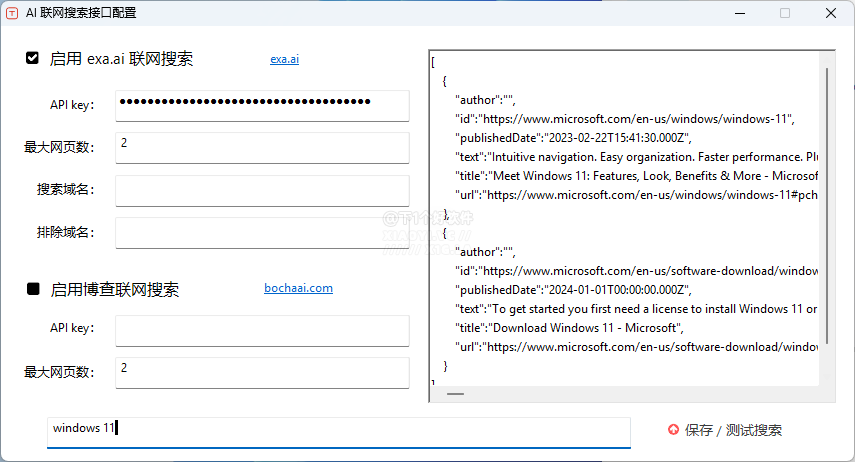The width and height of the screenshot is (855, 462).
Task: Focus the exa.ai API key field
Action: [x=262, y=106]
